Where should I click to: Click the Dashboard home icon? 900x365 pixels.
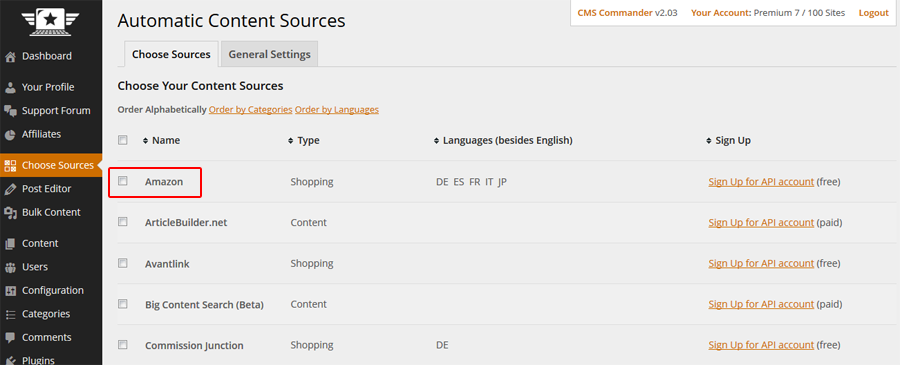click(10, 56)
